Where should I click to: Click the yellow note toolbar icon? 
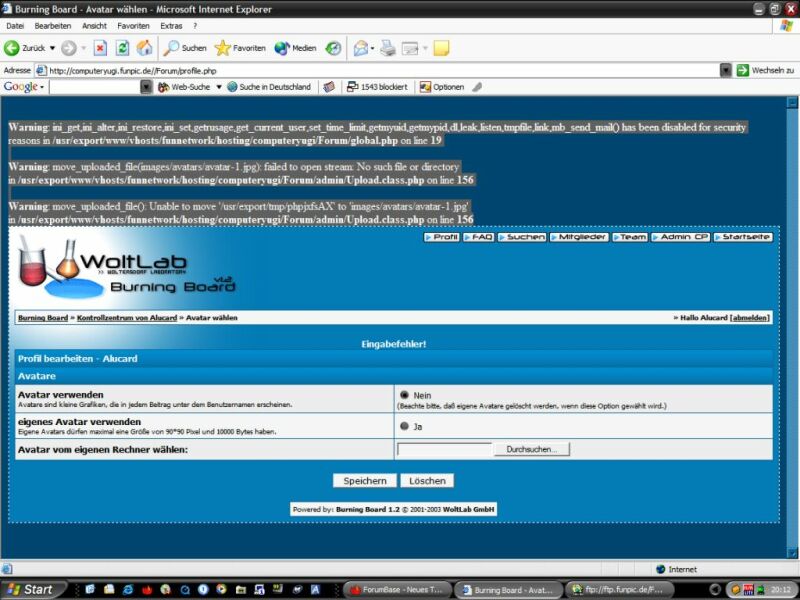pos(441,48)
